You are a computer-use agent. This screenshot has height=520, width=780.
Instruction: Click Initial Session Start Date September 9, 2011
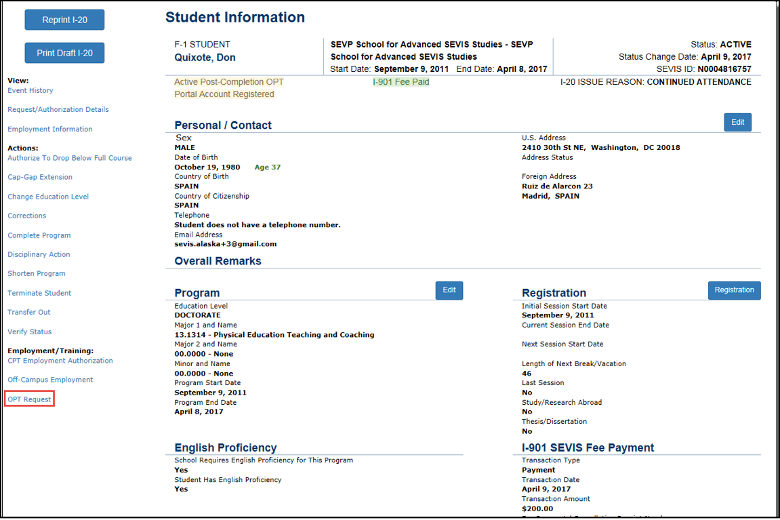point(558,315)
